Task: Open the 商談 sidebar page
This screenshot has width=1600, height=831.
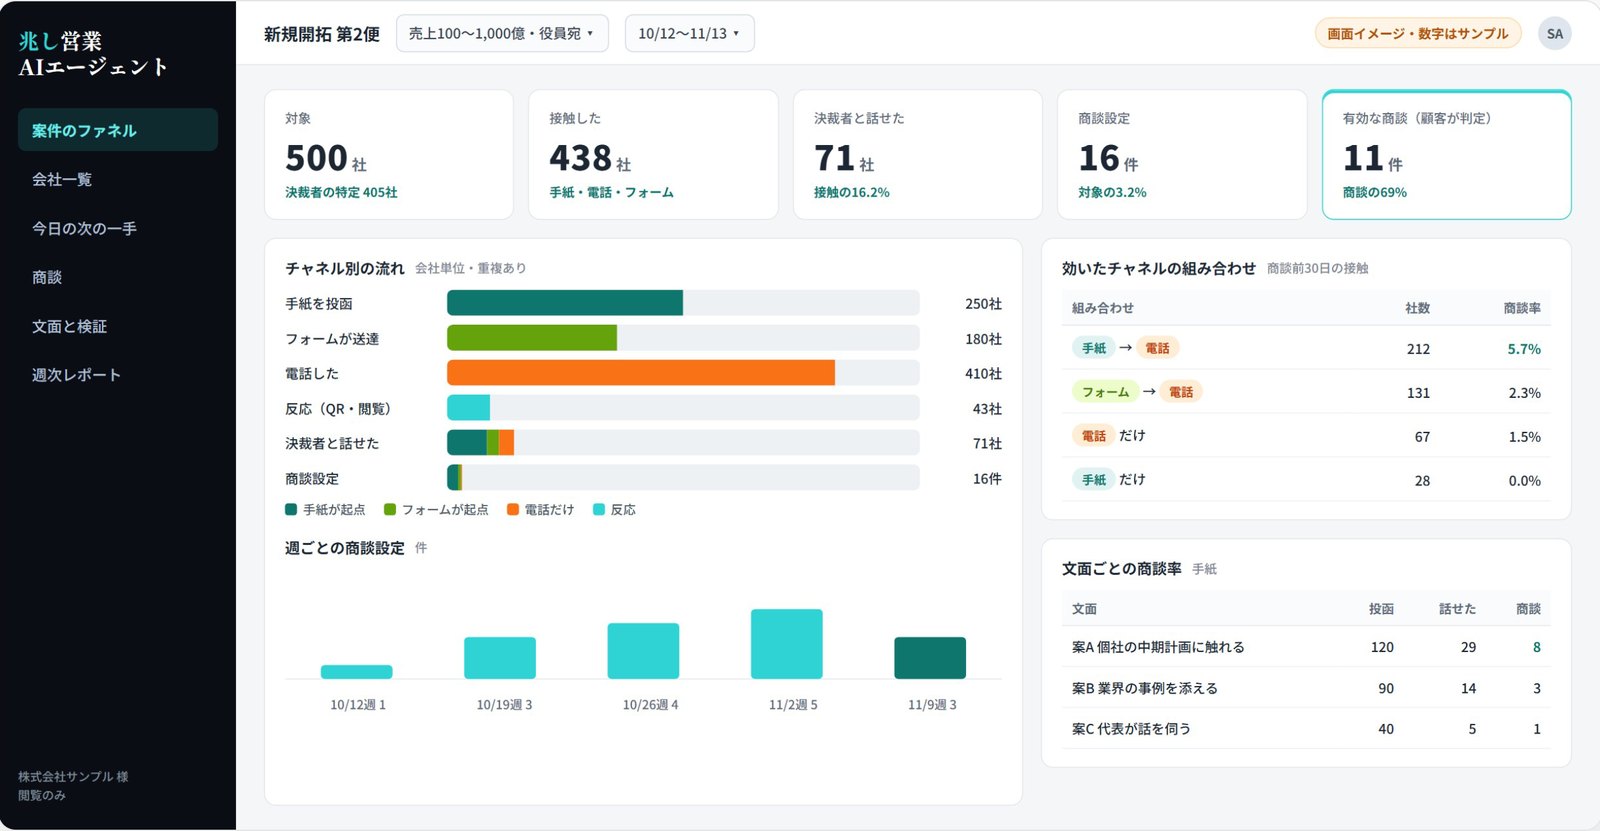Action: click(x=118, y=277)
